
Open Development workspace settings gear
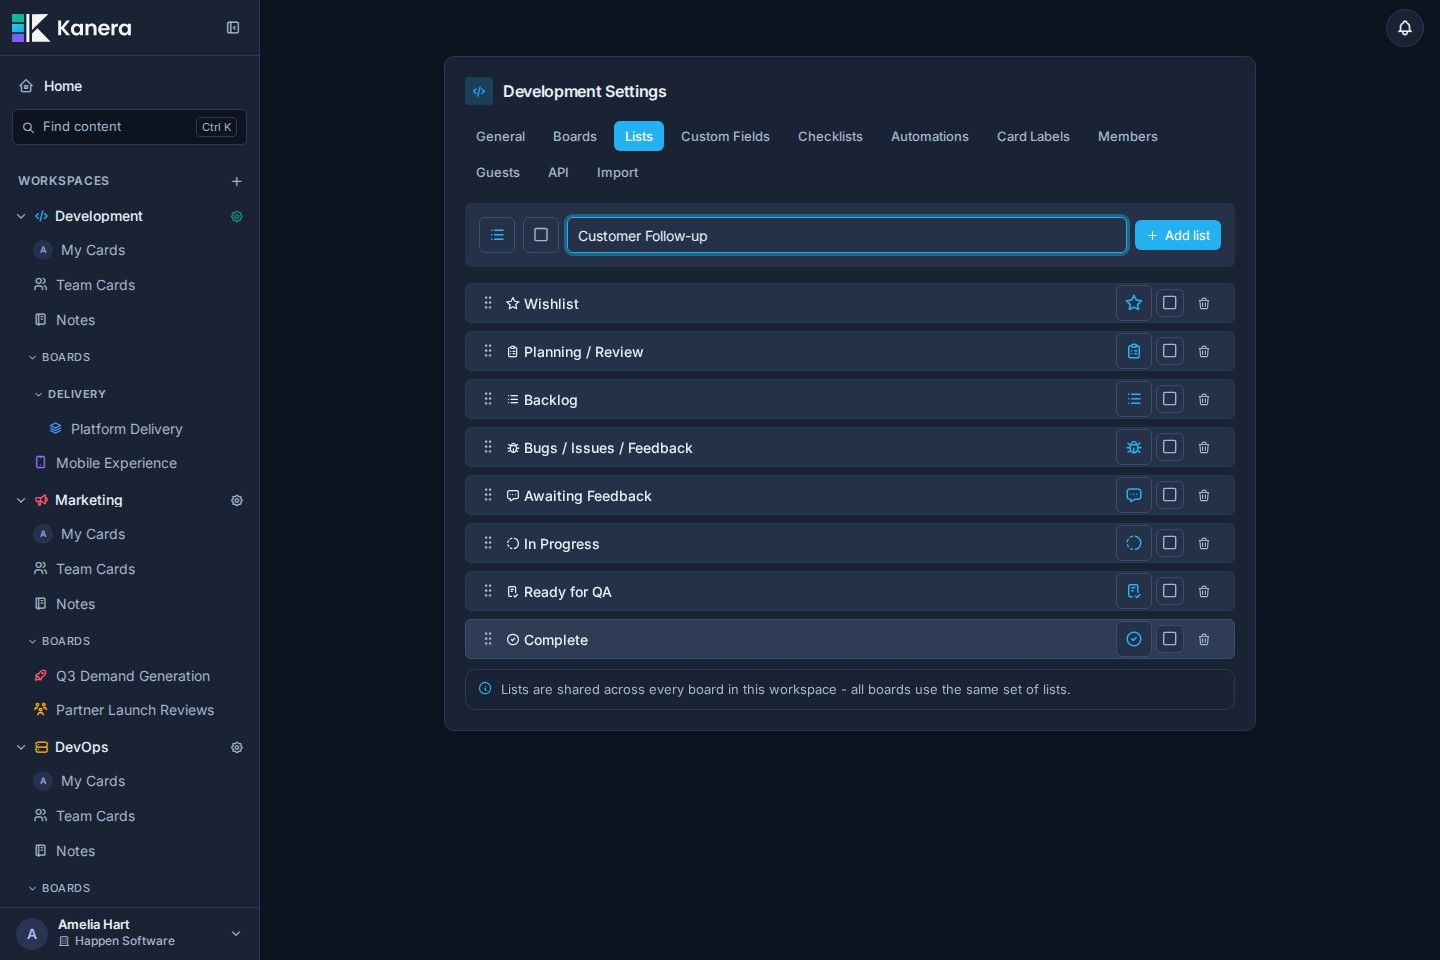(237, 216)
